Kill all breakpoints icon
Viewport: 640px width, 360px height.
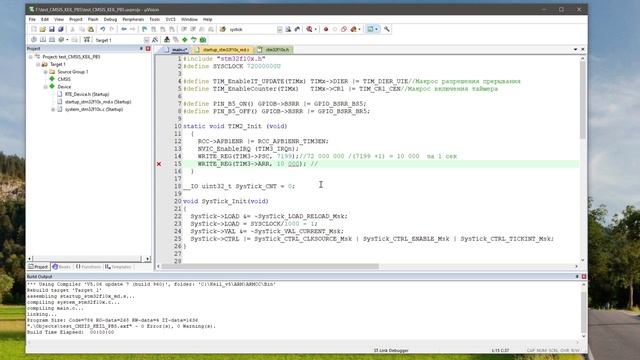(x=353, y=29)
